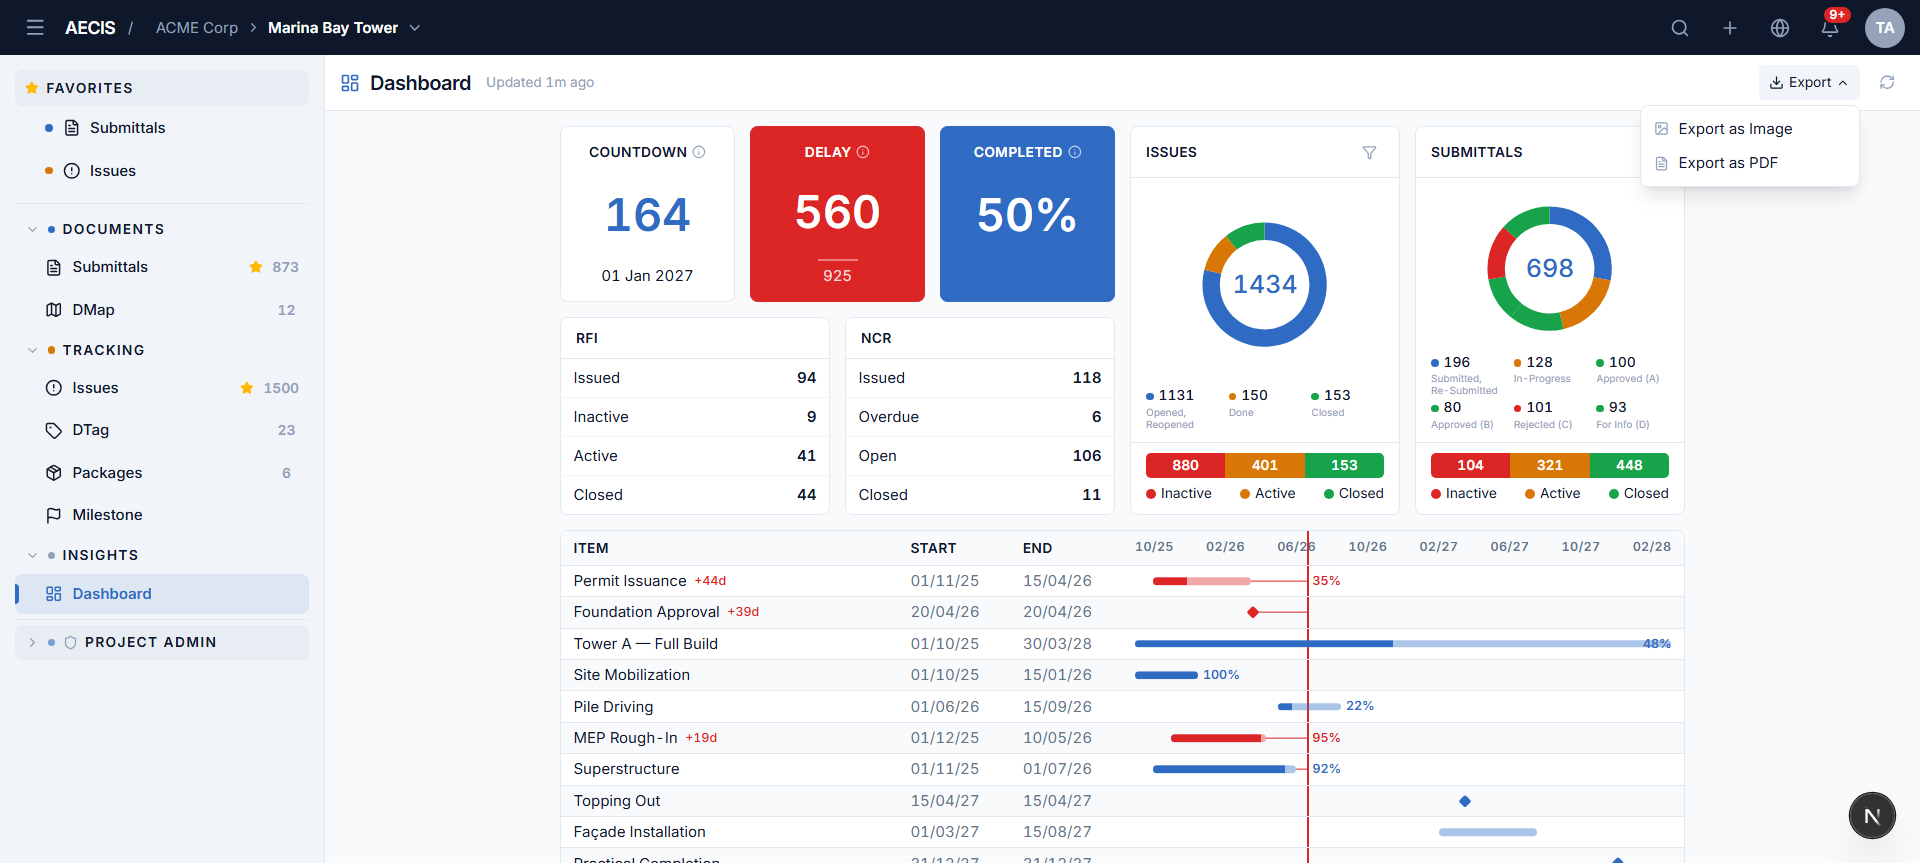Open DMap in the sidebar
The height and width of the screenshot is (863, 1920).
tap(162, 310)
